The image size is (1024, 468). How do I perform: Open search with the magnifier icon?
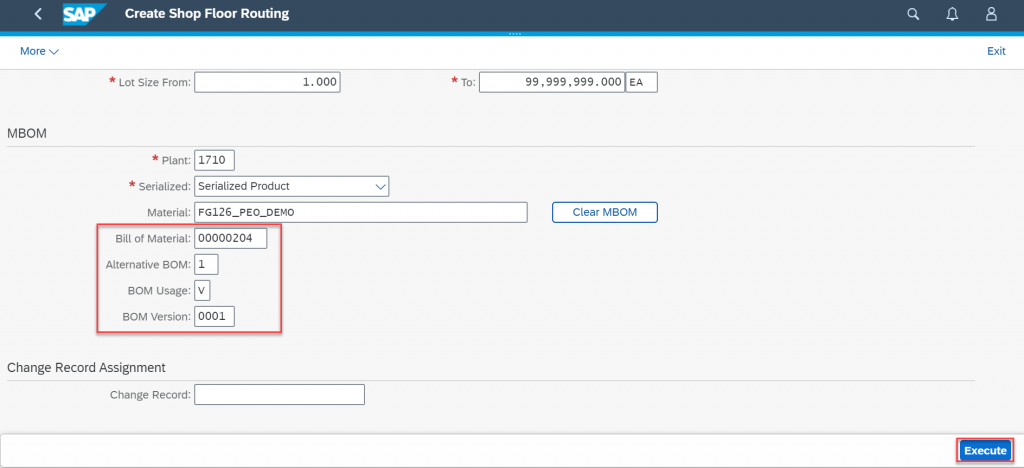tap(913, 14)
